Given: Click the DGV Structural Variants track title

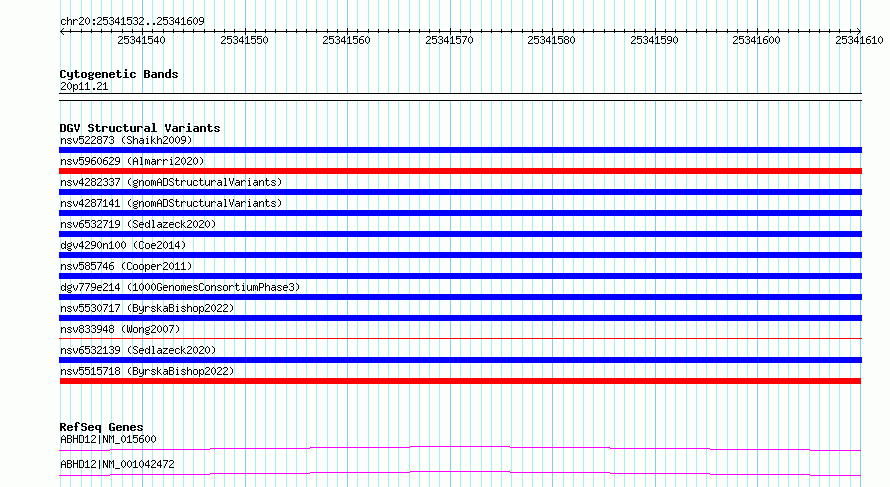Looking at the screenshot, I should (x=140, y=128).
